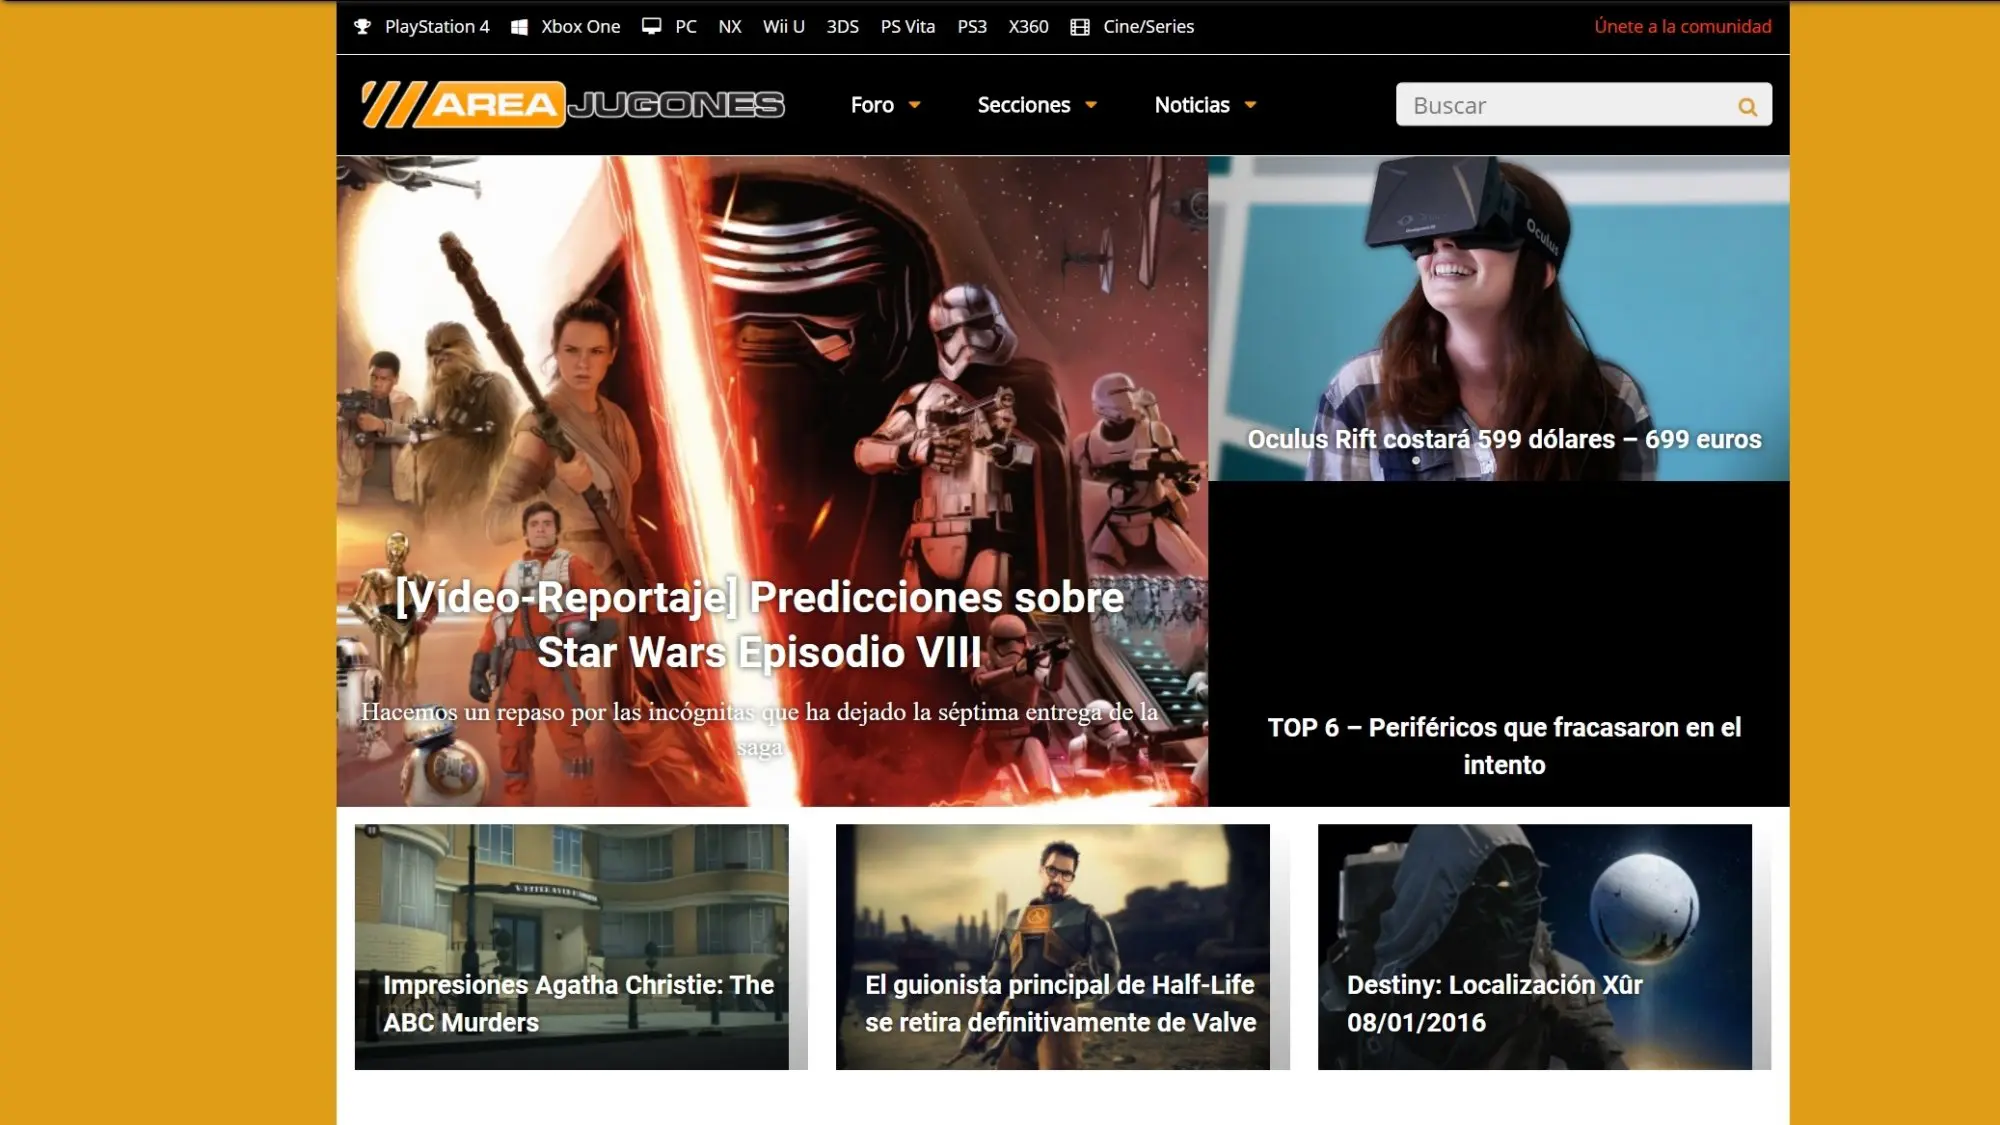Expand the Foro dropdown menu

(x=885, y=105)
